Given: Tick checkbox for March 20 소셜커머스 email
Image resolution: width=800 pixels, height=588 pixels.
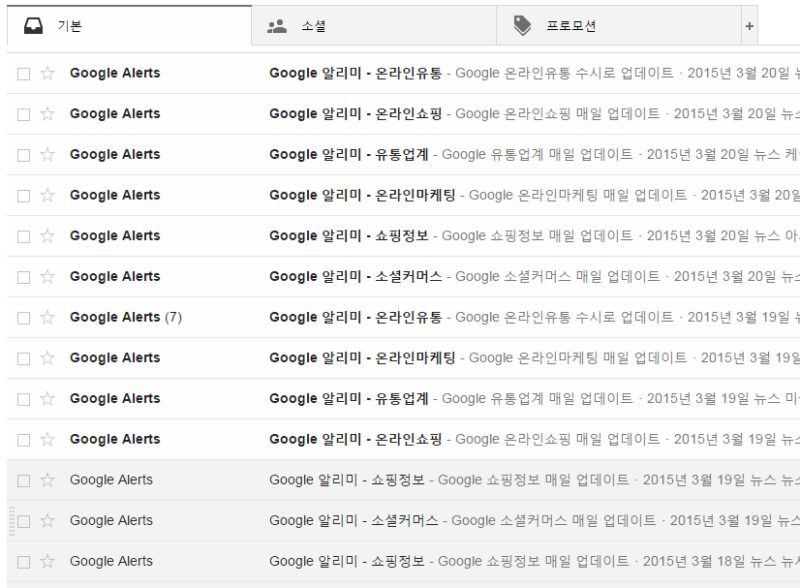Looking at the screenshot, I should point(24,277).
